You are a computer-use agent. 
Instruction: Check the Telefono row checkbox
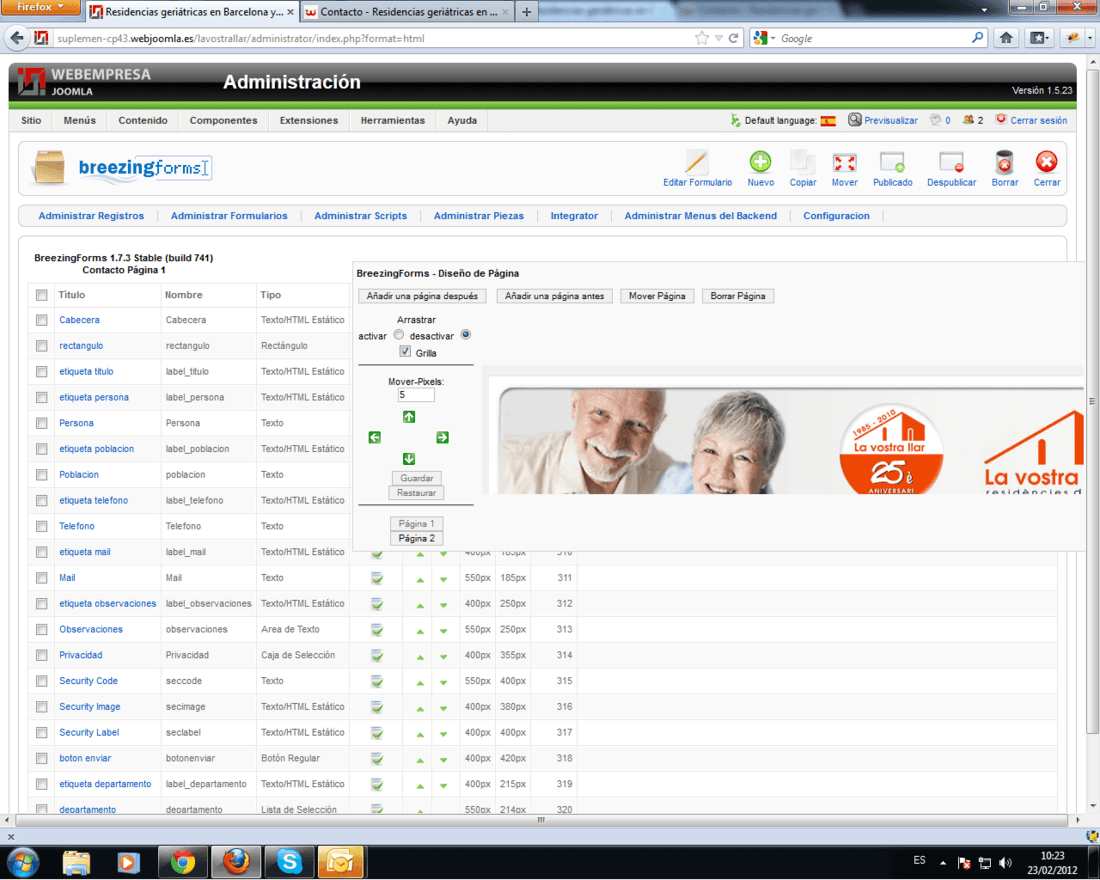[x=41, y=526]
